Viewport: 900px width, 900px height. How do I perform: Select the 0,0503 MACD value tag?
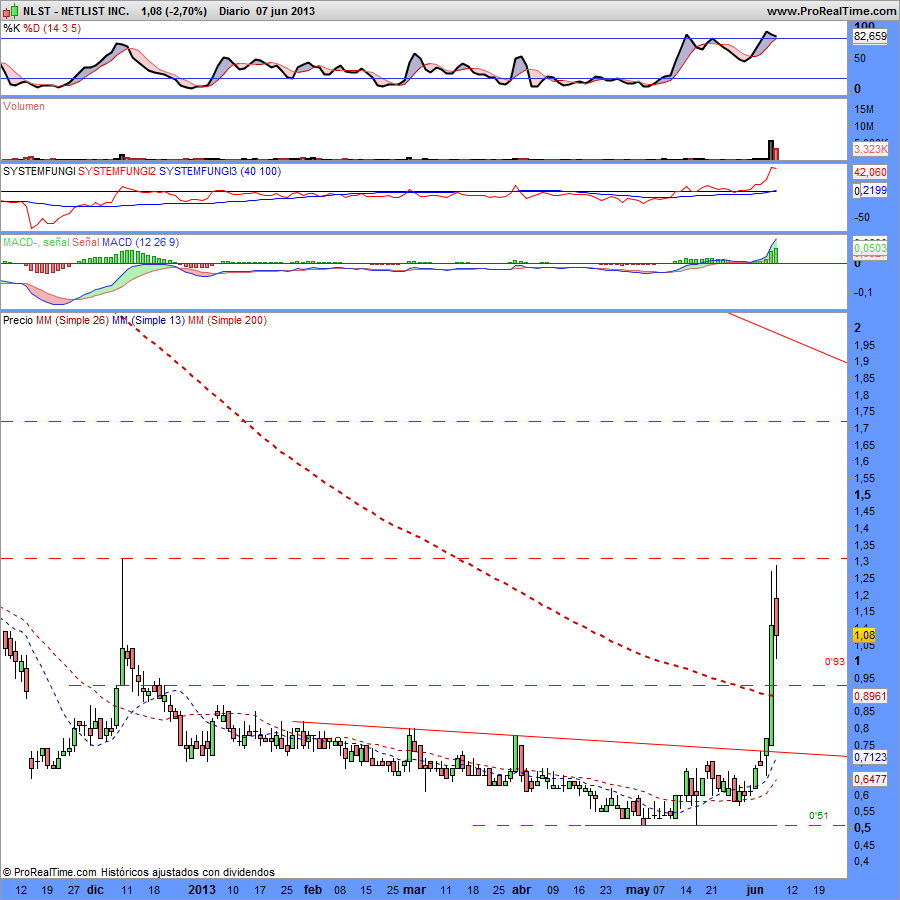tap(870, 248)
